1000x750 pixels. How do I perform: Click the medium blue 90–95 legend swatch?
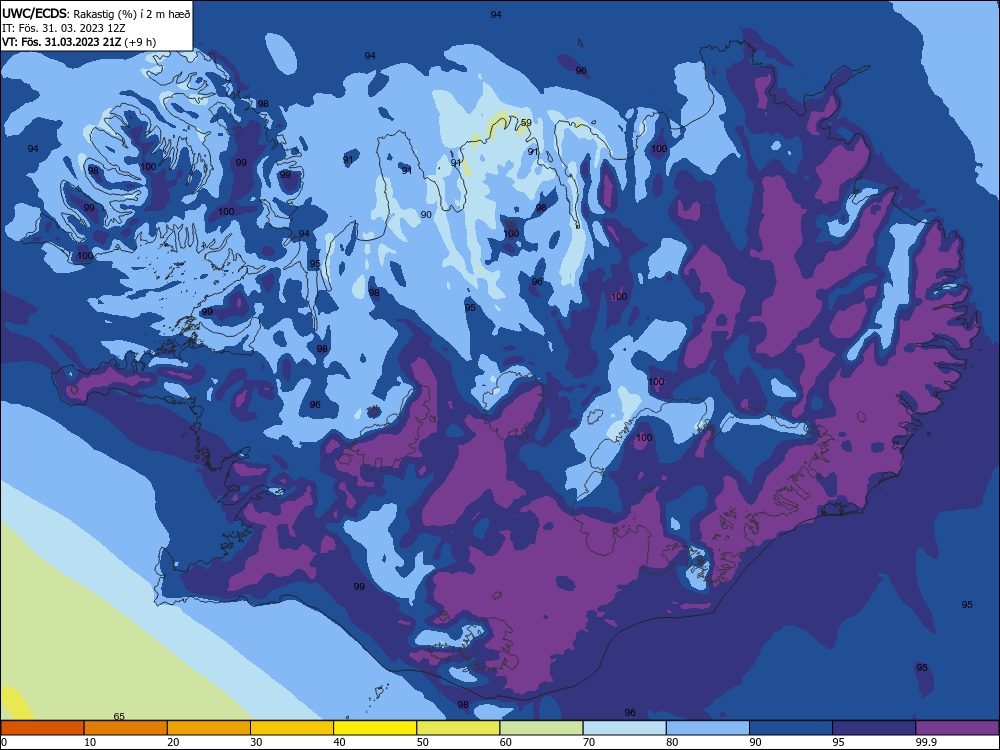791,728
